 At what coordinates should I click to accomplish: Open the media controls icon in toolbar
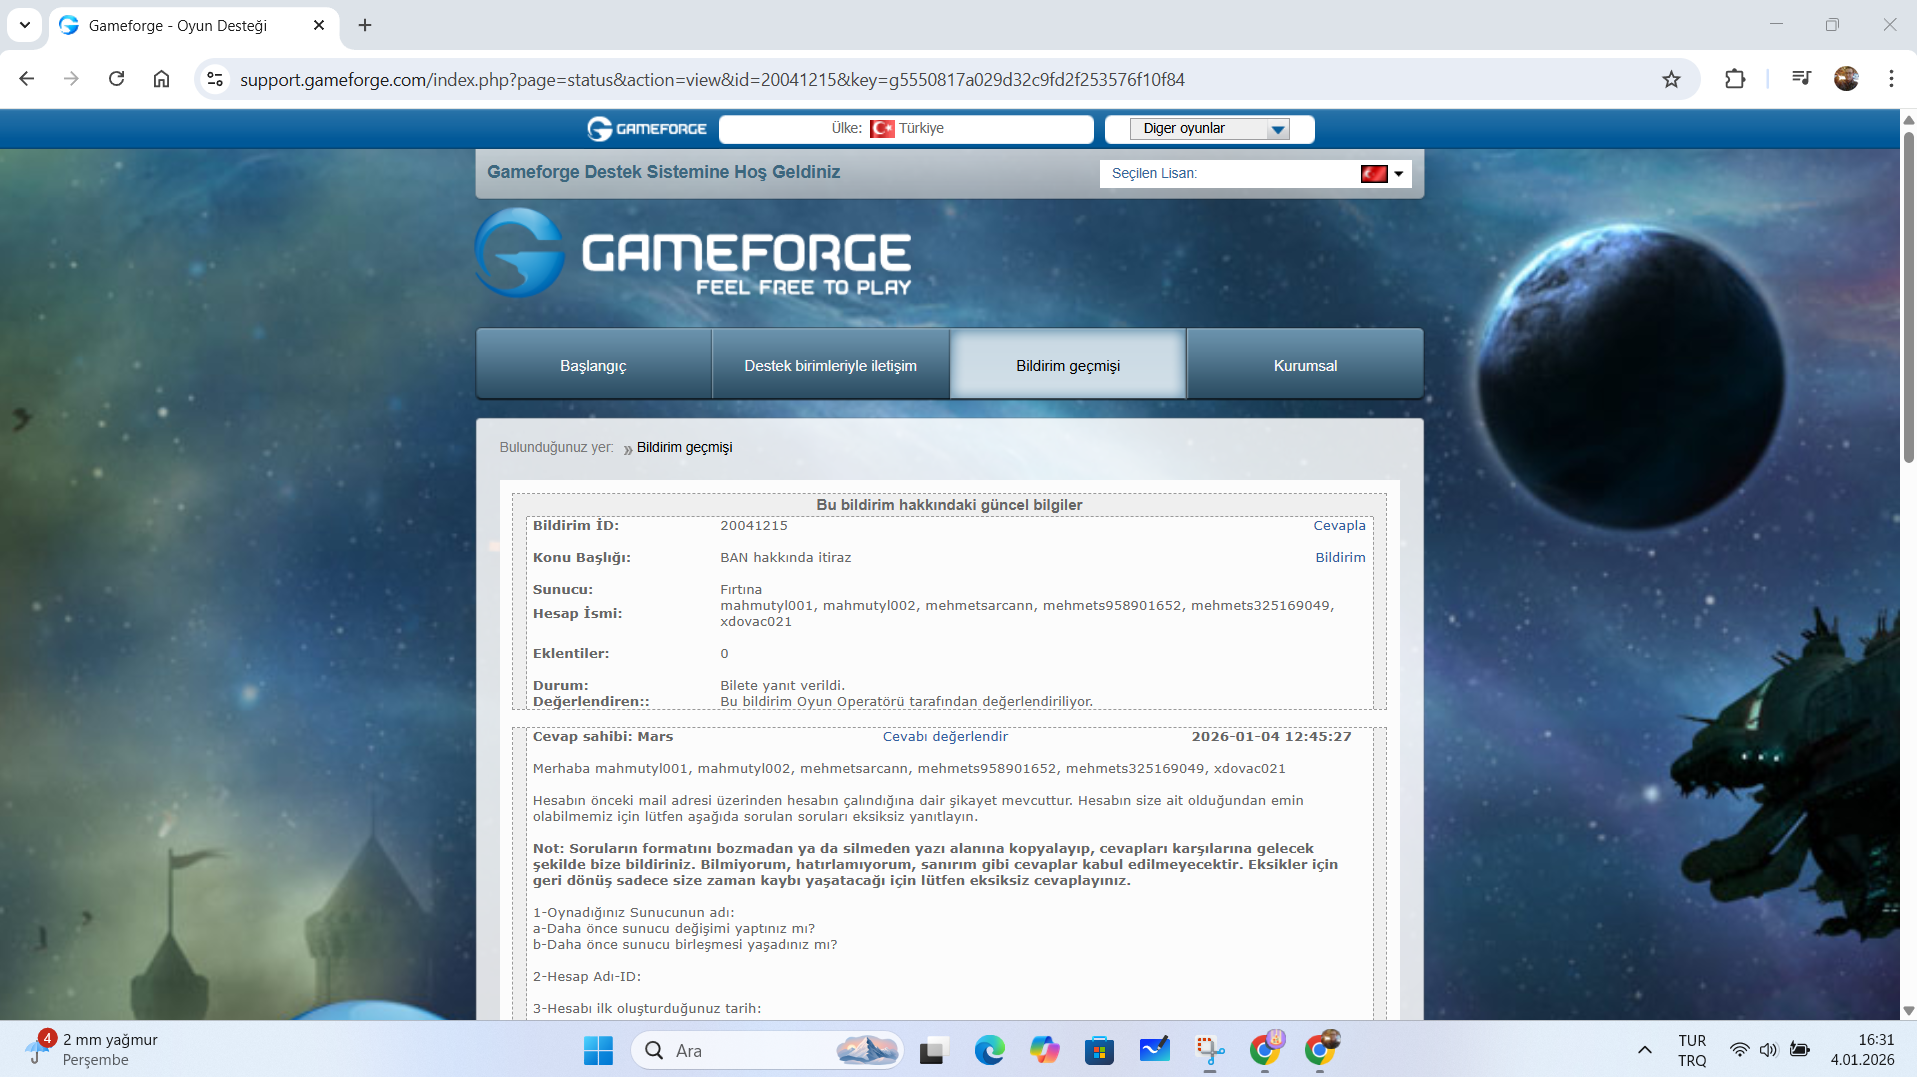point(1801,79)
